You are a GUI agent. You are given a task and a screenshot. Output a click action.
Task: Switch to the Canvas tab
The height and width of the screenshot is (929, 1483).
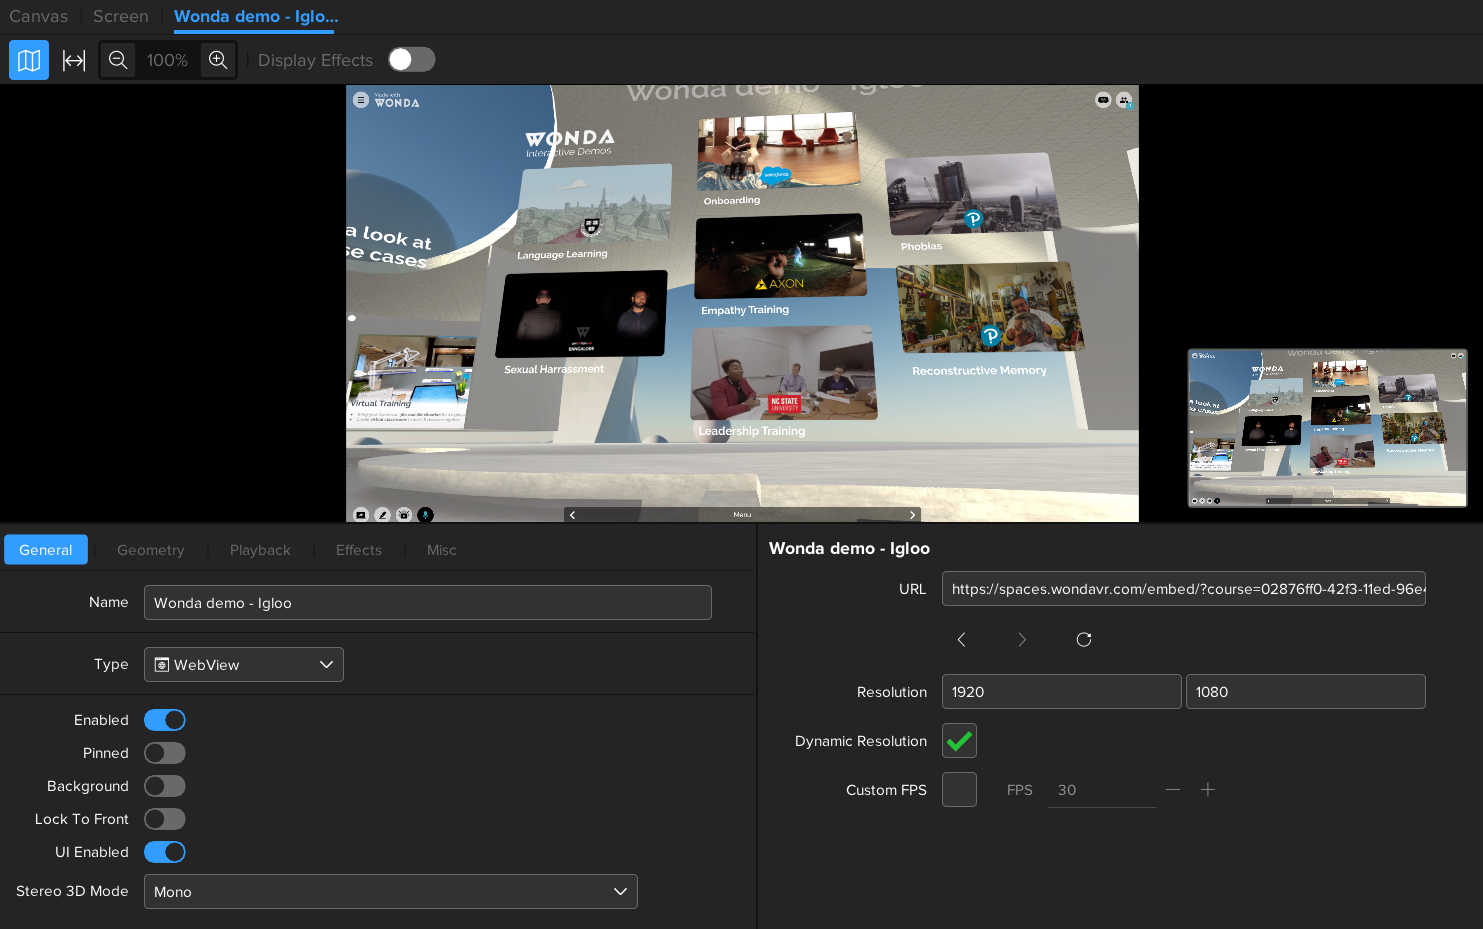39,16
